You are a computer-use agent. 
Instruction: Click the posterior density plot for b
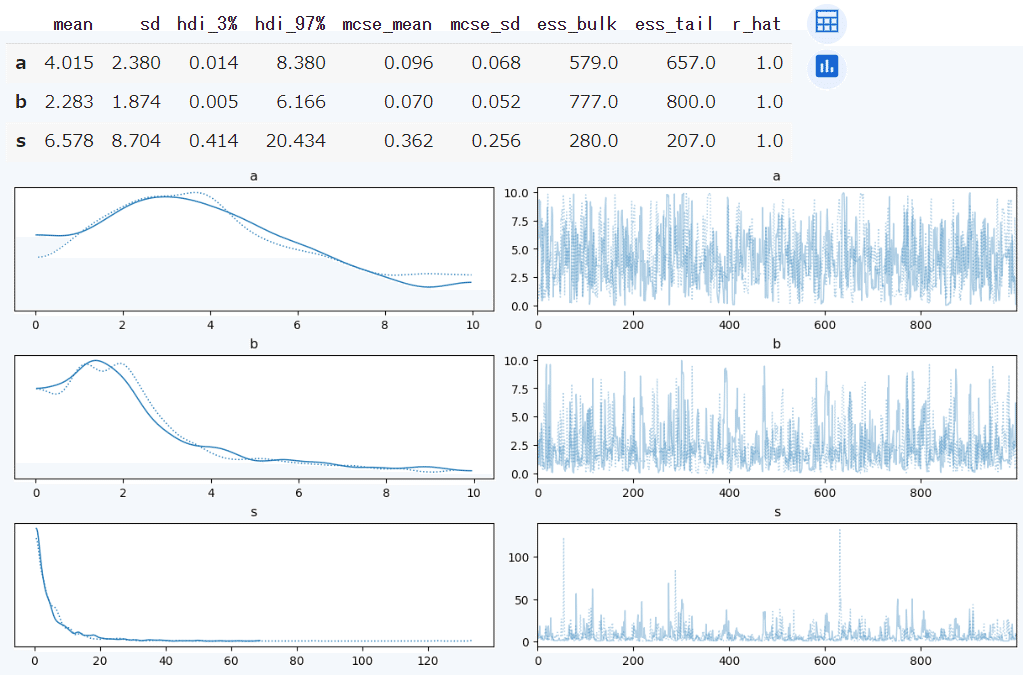click(x=254, y=417)
